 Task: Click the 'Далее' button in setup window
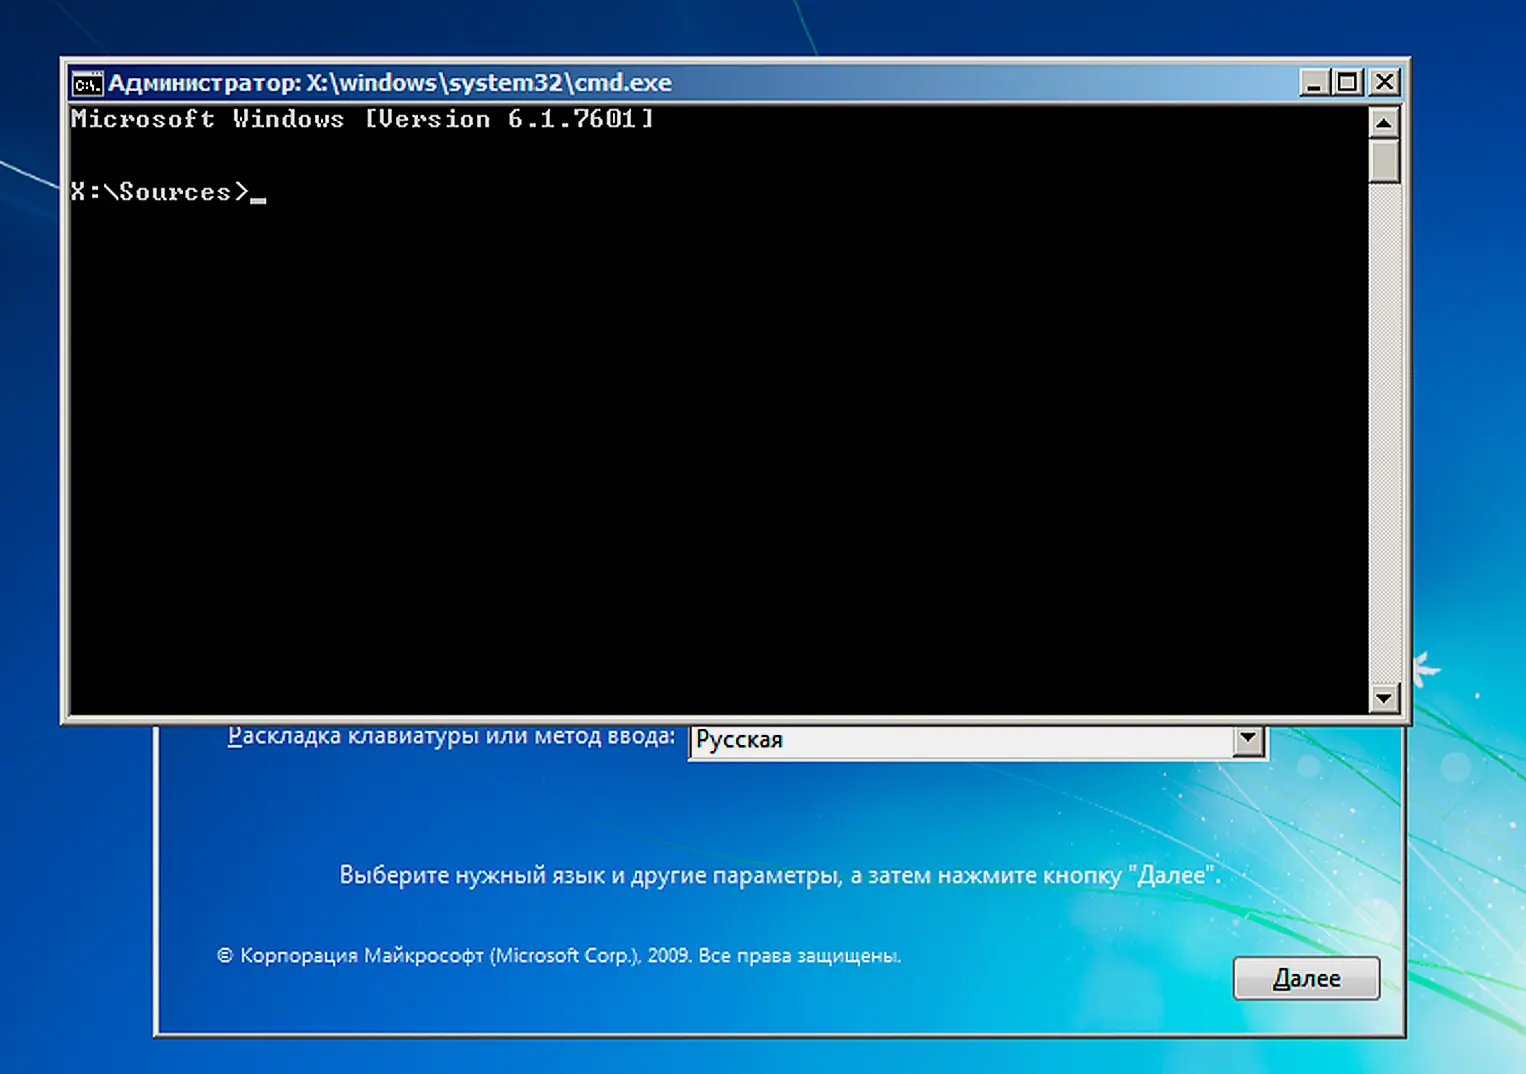click(x=1306, y=978)
